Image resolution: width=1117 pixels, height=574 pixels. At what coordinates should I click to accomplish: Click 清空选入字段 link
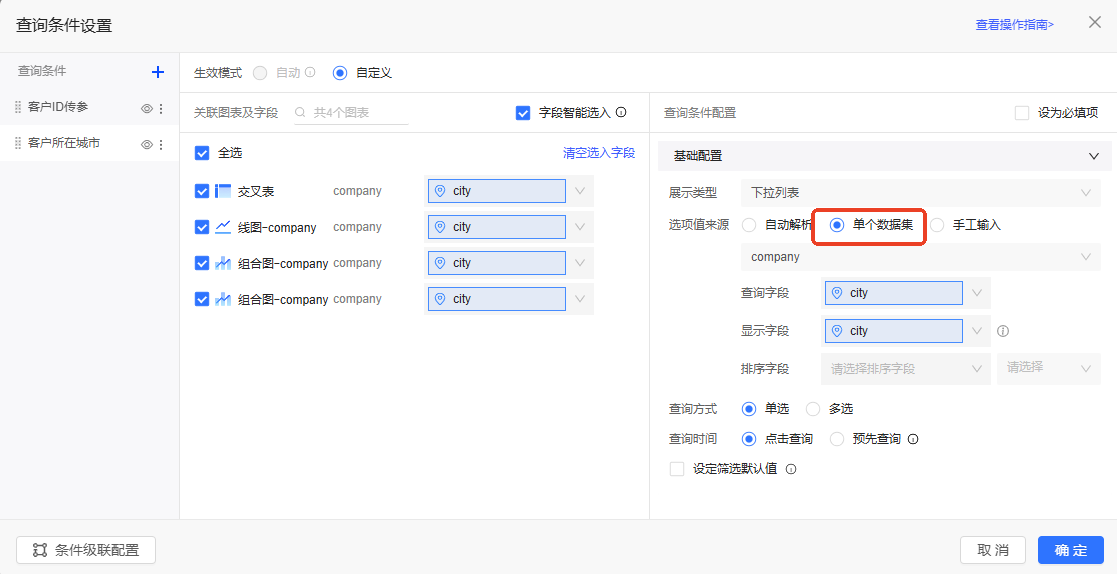(598, 153)
